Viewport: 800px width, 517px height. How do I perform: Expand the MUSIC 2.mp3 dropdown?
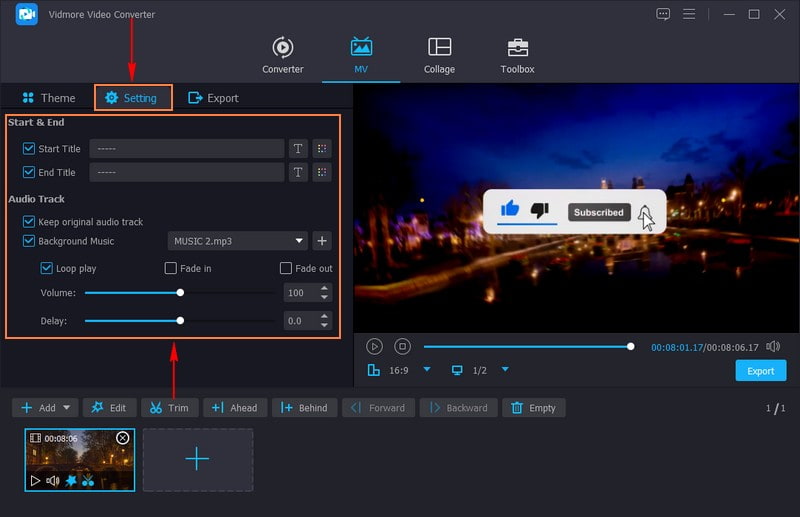pos(299,241)
